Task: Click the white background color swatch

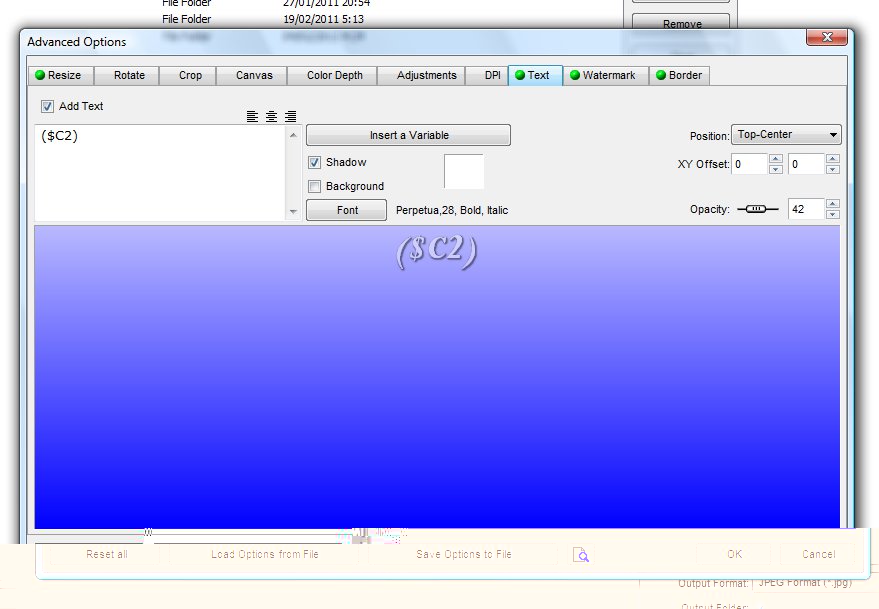Action: [x=463, y=171]
